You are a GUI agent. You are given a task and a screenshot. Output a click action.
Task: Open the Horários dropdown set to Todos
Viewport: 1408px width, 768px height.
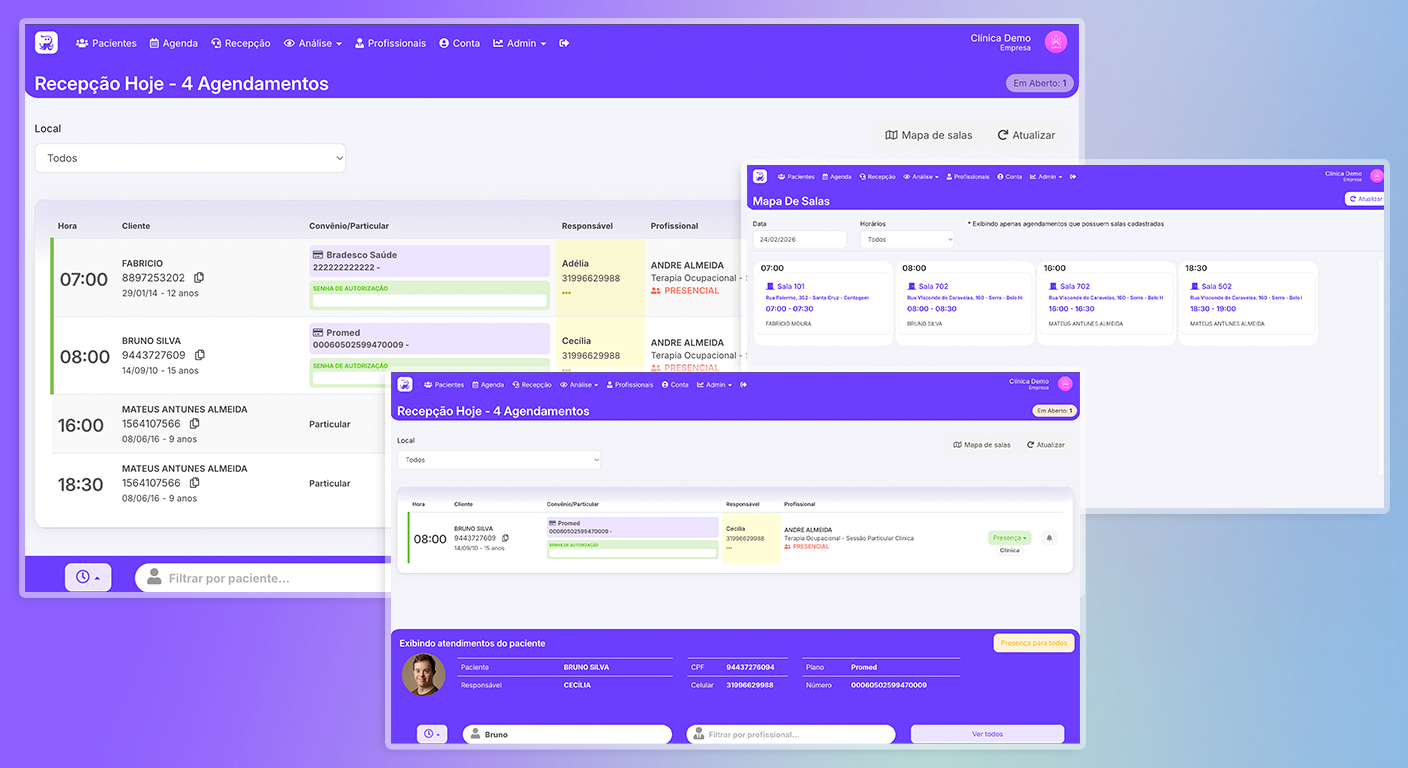(906, 240)
